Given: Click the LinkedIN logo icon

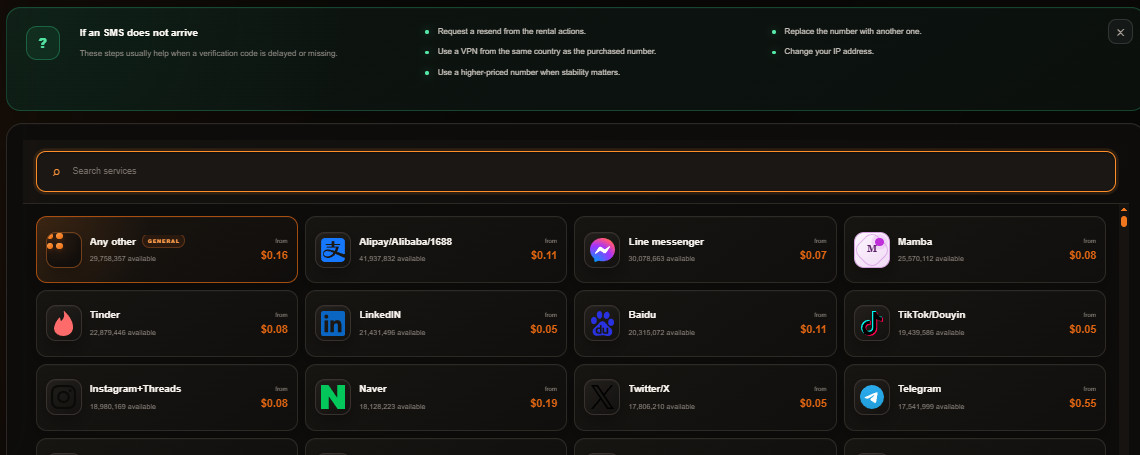Looking at the screenshot, I should click(x=333, y=323).
